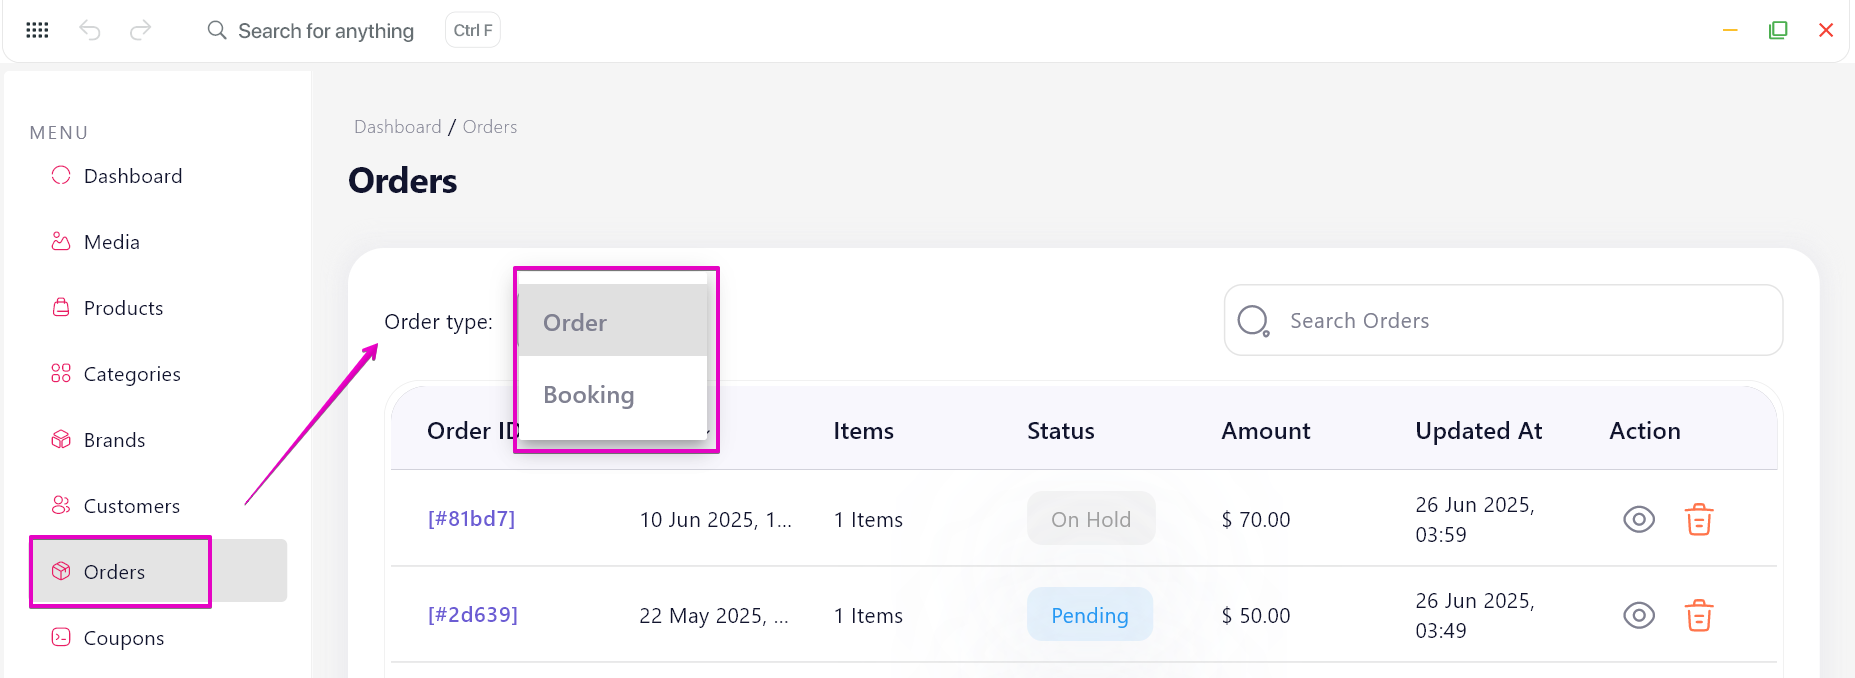Screen dimensions: 1855x678
Task: Click the undo arrow icon
Action: tap(90, 30)
